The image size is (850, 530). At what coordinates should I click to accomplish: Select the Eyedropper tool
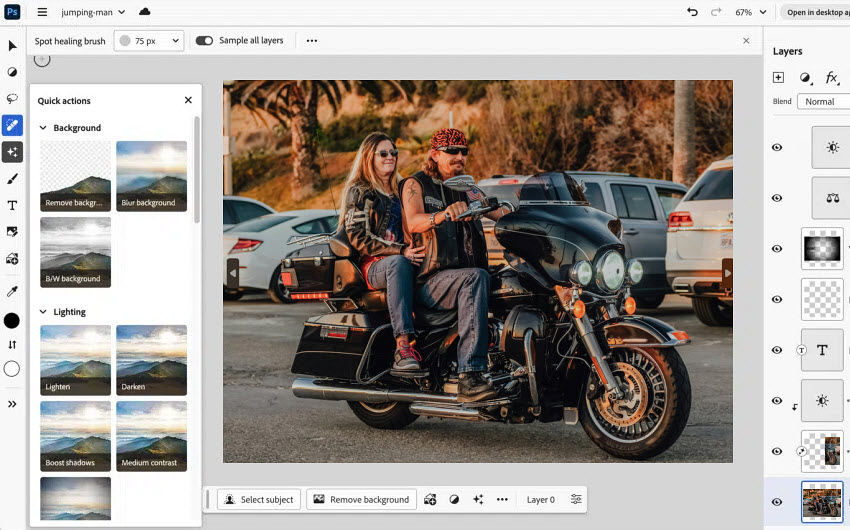12,292
